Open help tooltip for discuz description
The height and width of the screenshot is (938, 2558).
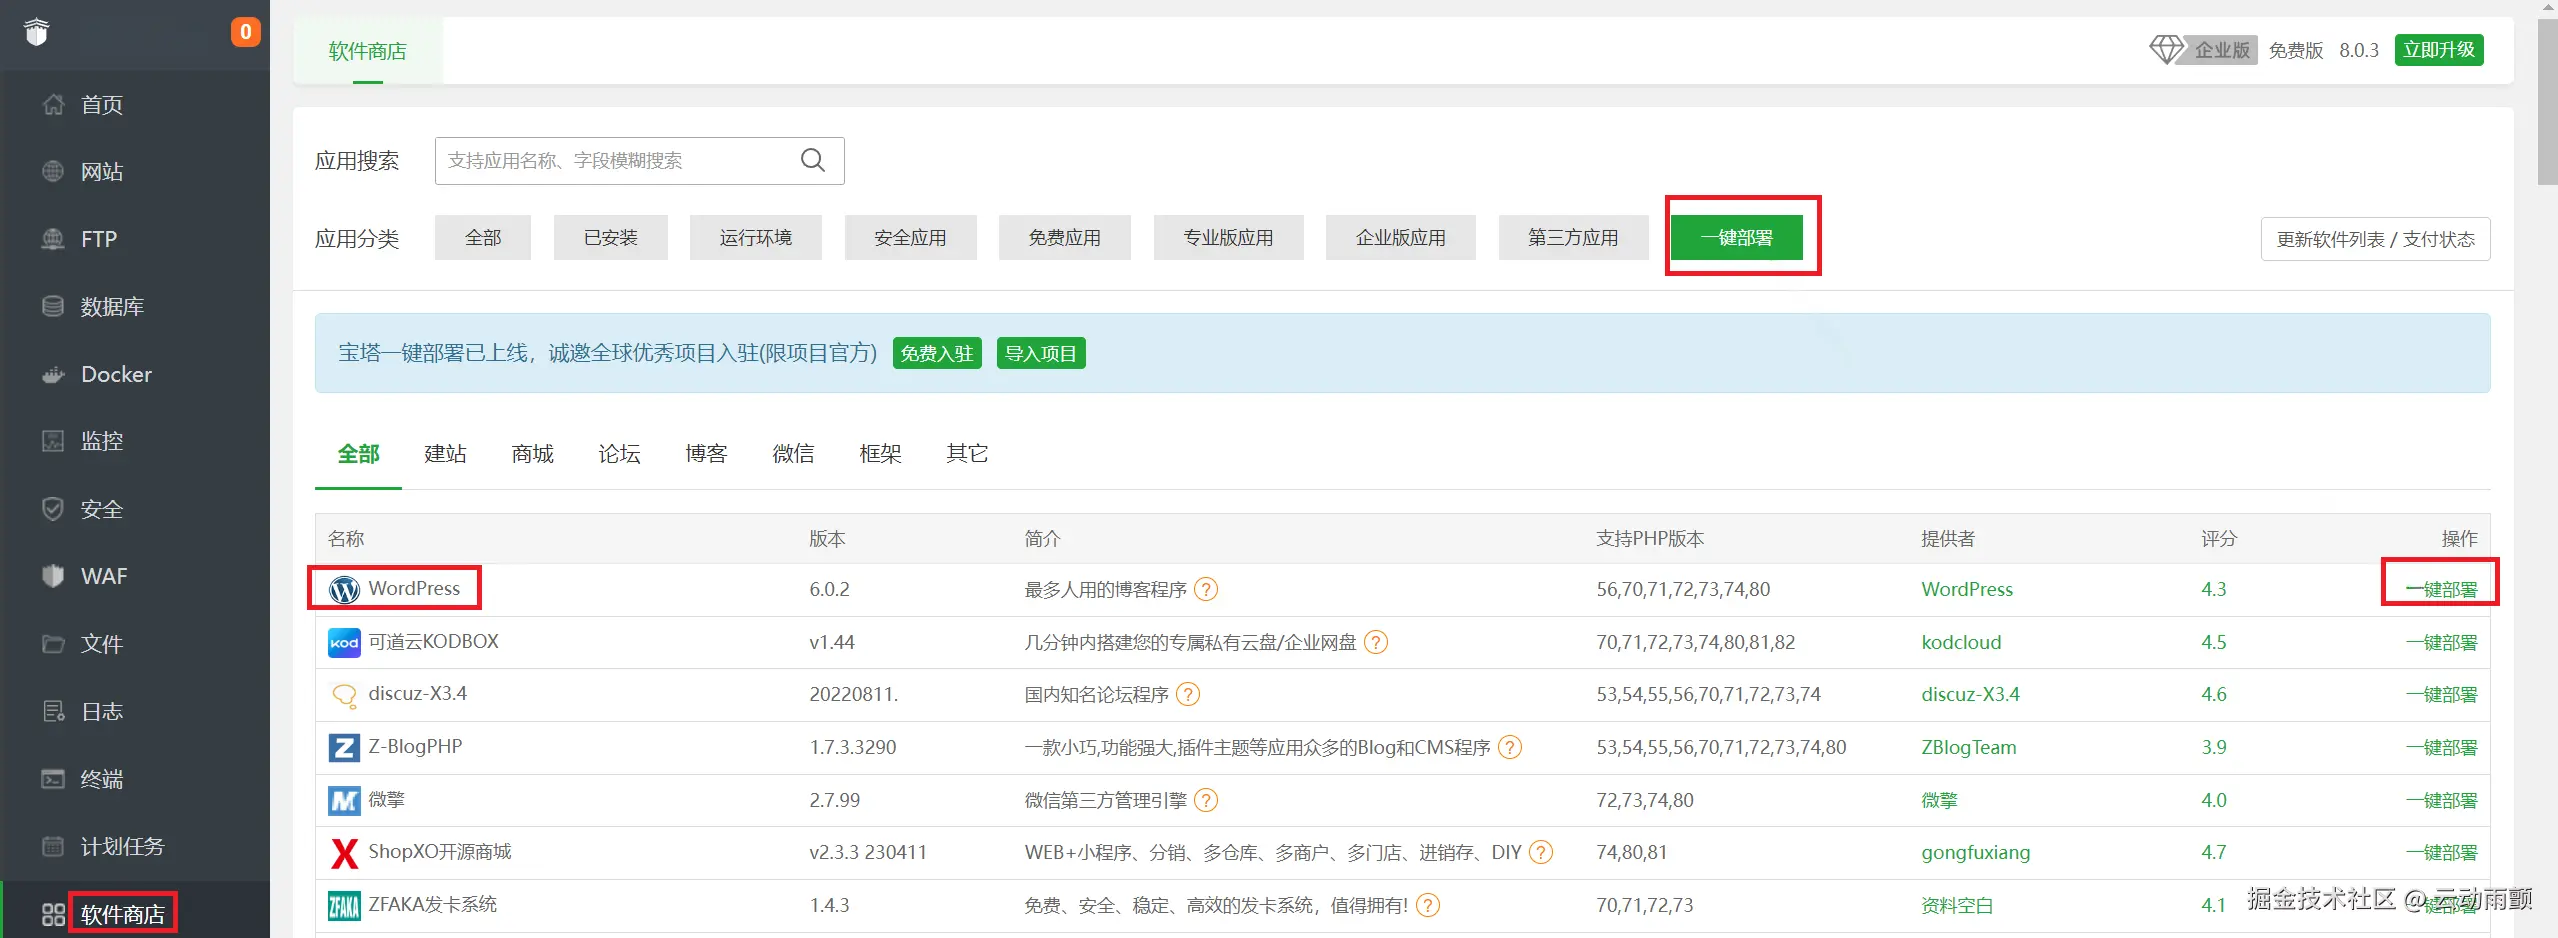[x=1188, y=694]
